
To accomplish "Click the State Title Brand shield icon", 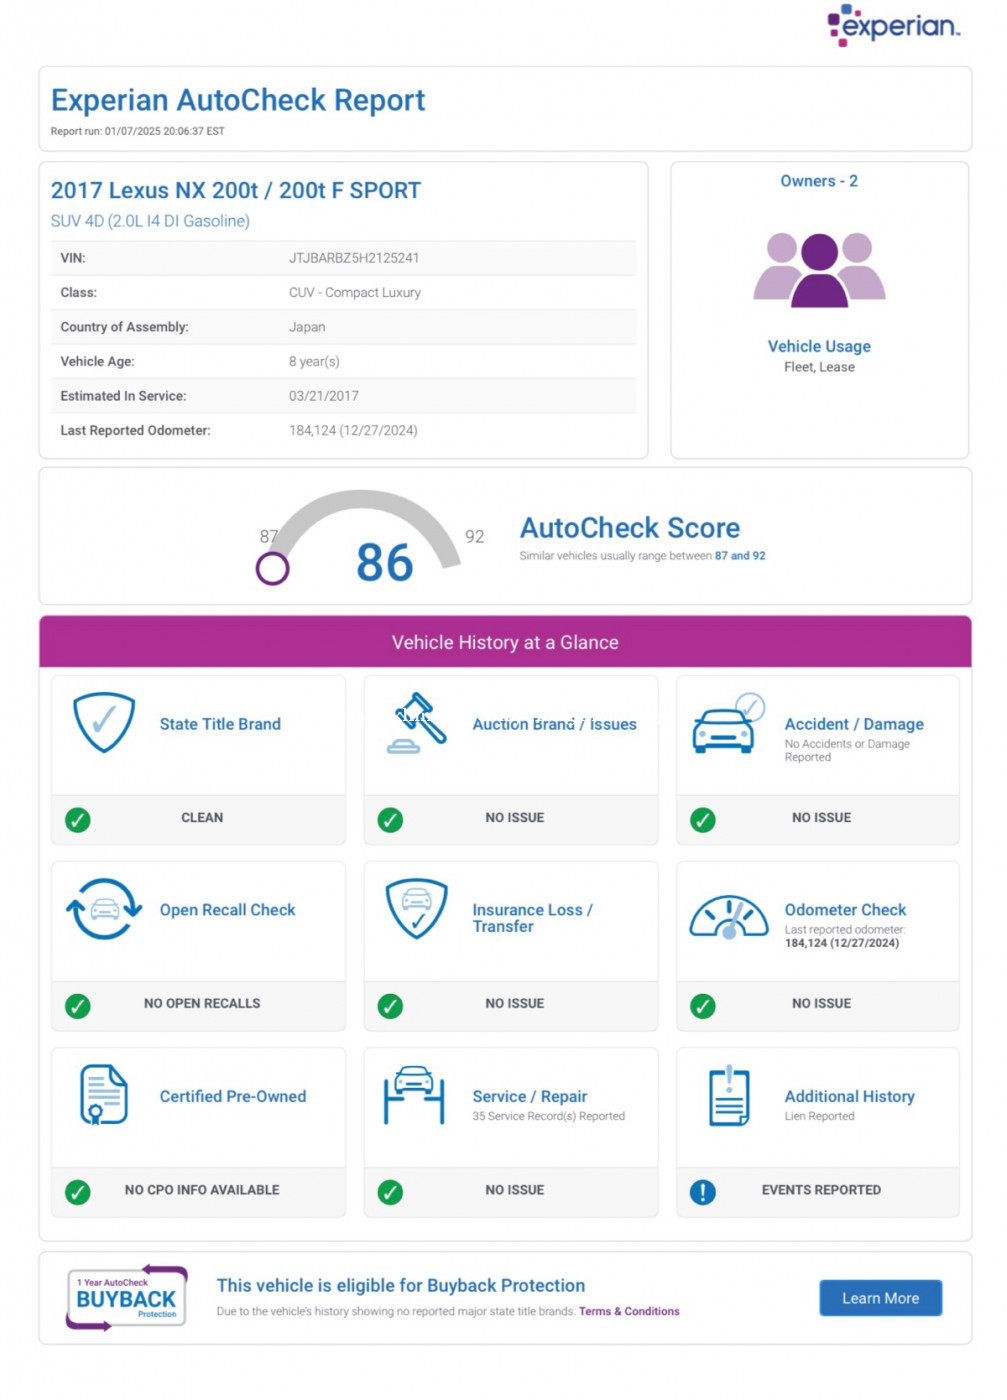I will [104, 722].
